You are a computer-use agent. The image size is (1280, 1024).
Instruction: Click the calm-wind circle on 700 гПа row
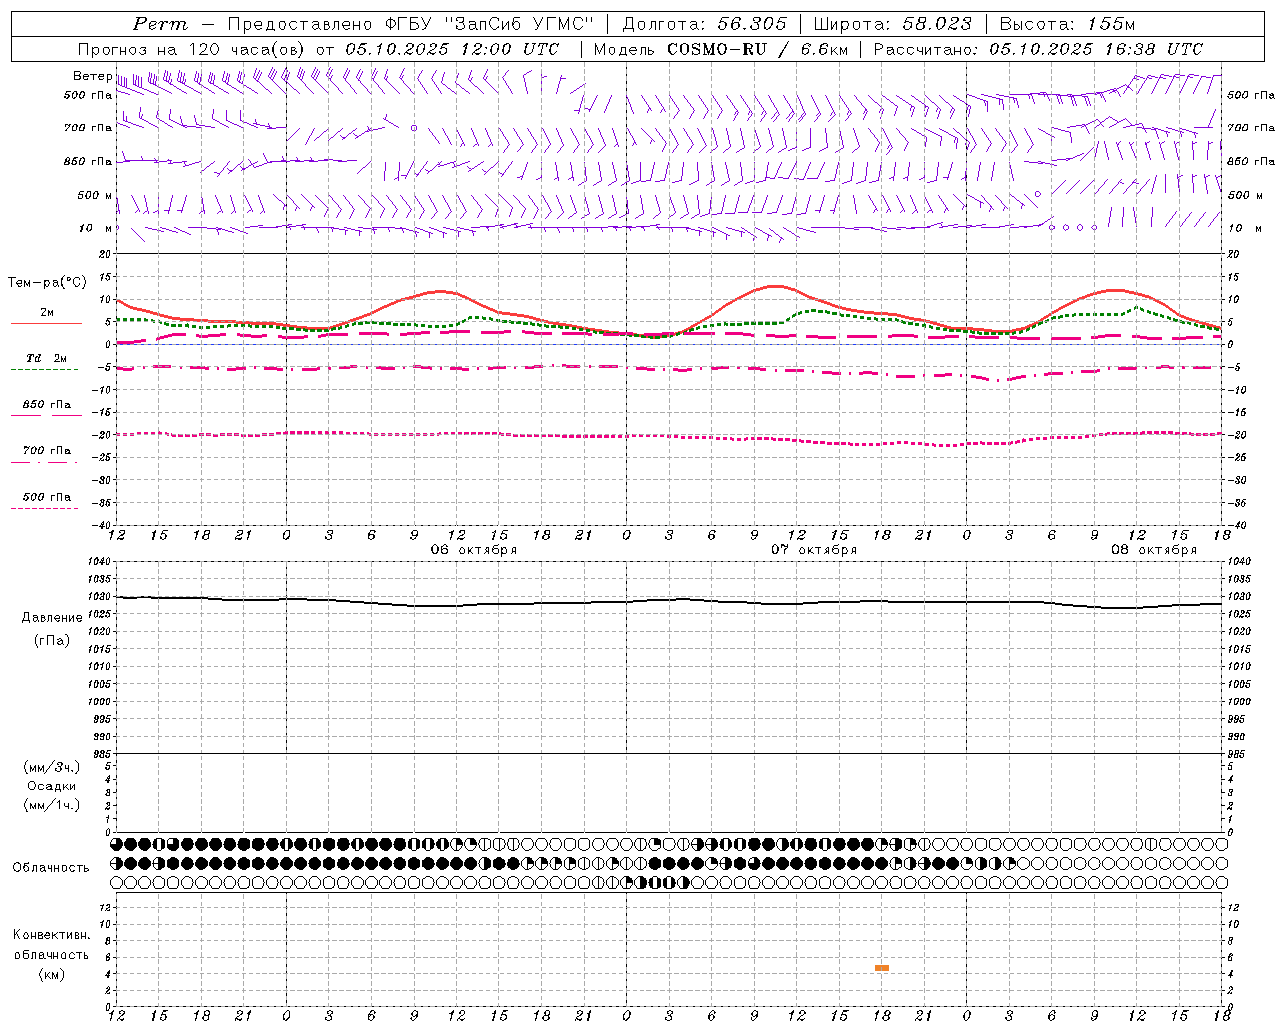tap(413, 128)
